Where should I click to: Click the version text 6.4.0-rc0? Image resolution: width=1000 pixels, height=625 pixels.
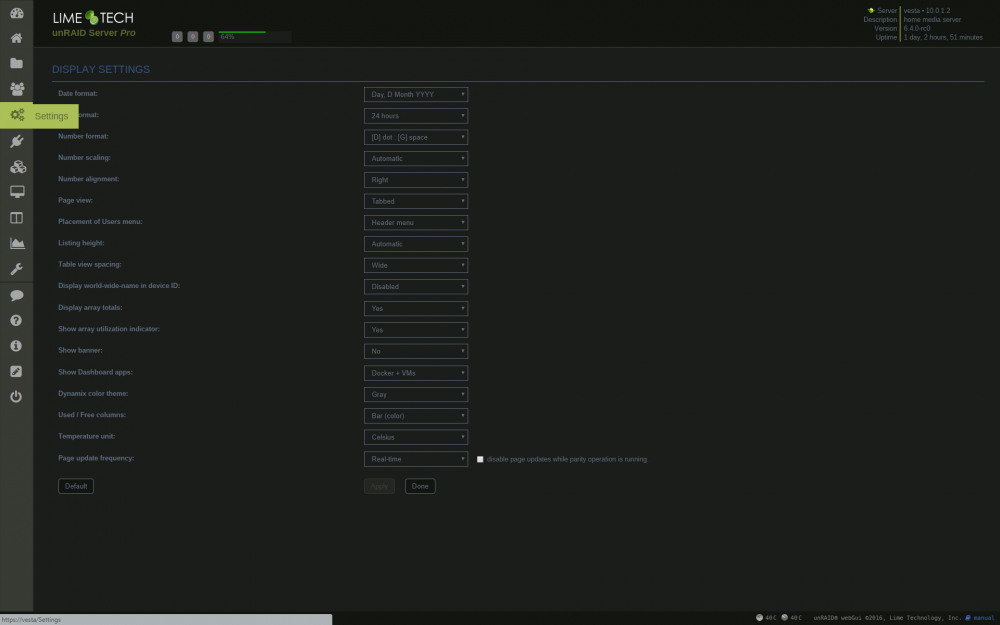coord(916,29)
